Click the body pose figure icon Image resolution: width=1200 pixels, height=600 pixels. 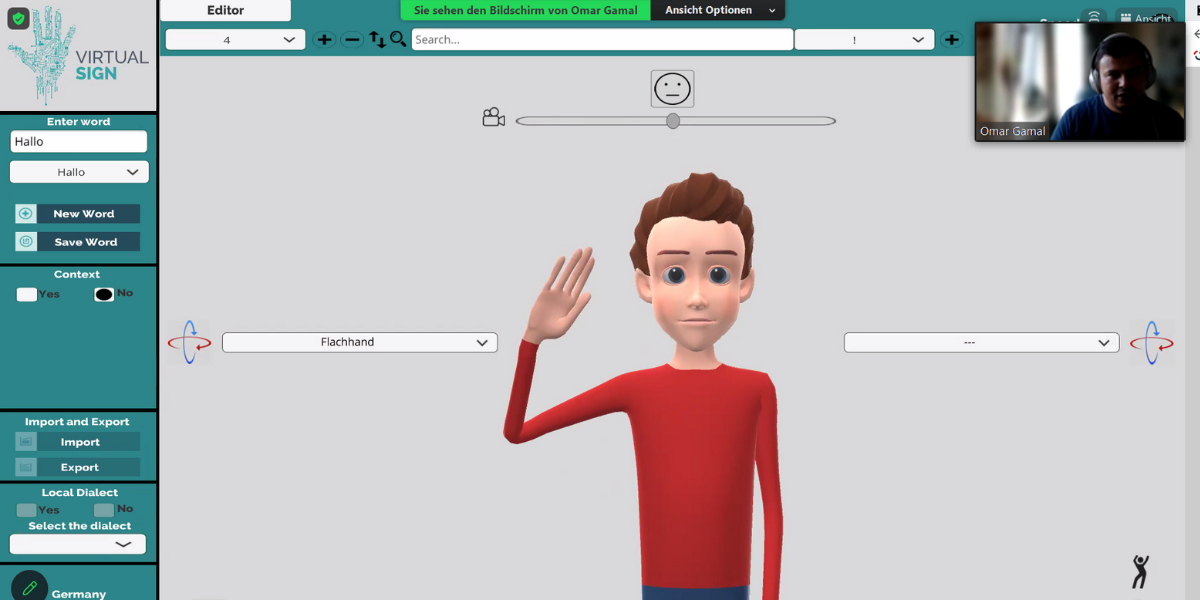click(x=1140, y=571)
